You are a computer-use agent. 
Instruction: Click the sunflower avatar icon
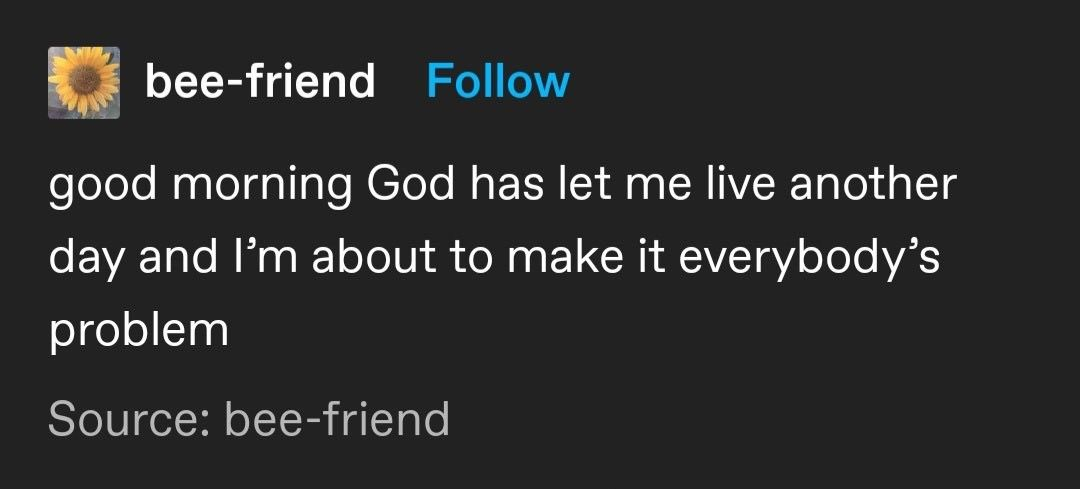[x=84, y=82]
